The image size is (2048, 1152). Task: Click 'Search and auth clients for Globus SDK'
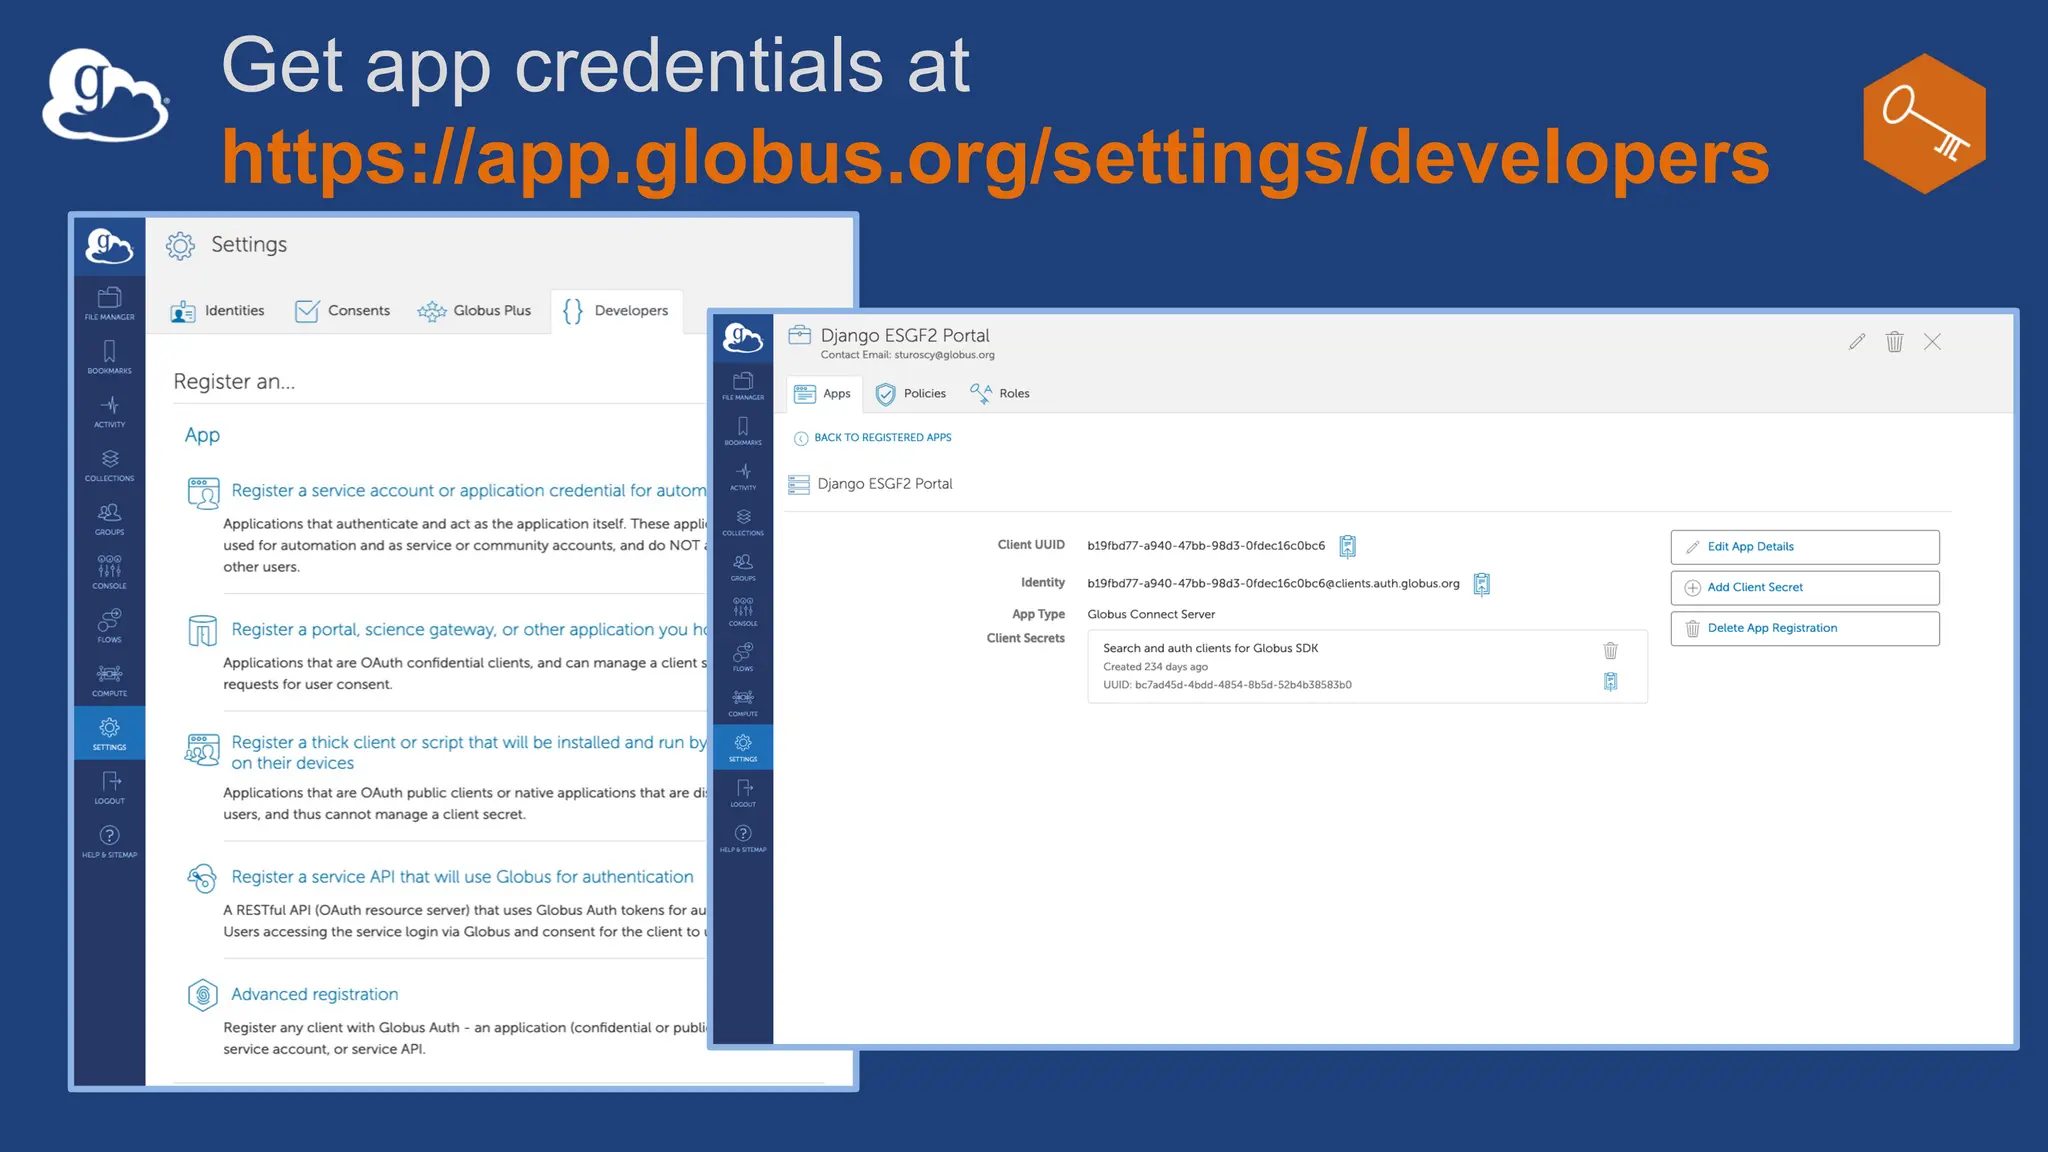[1210, 649]
